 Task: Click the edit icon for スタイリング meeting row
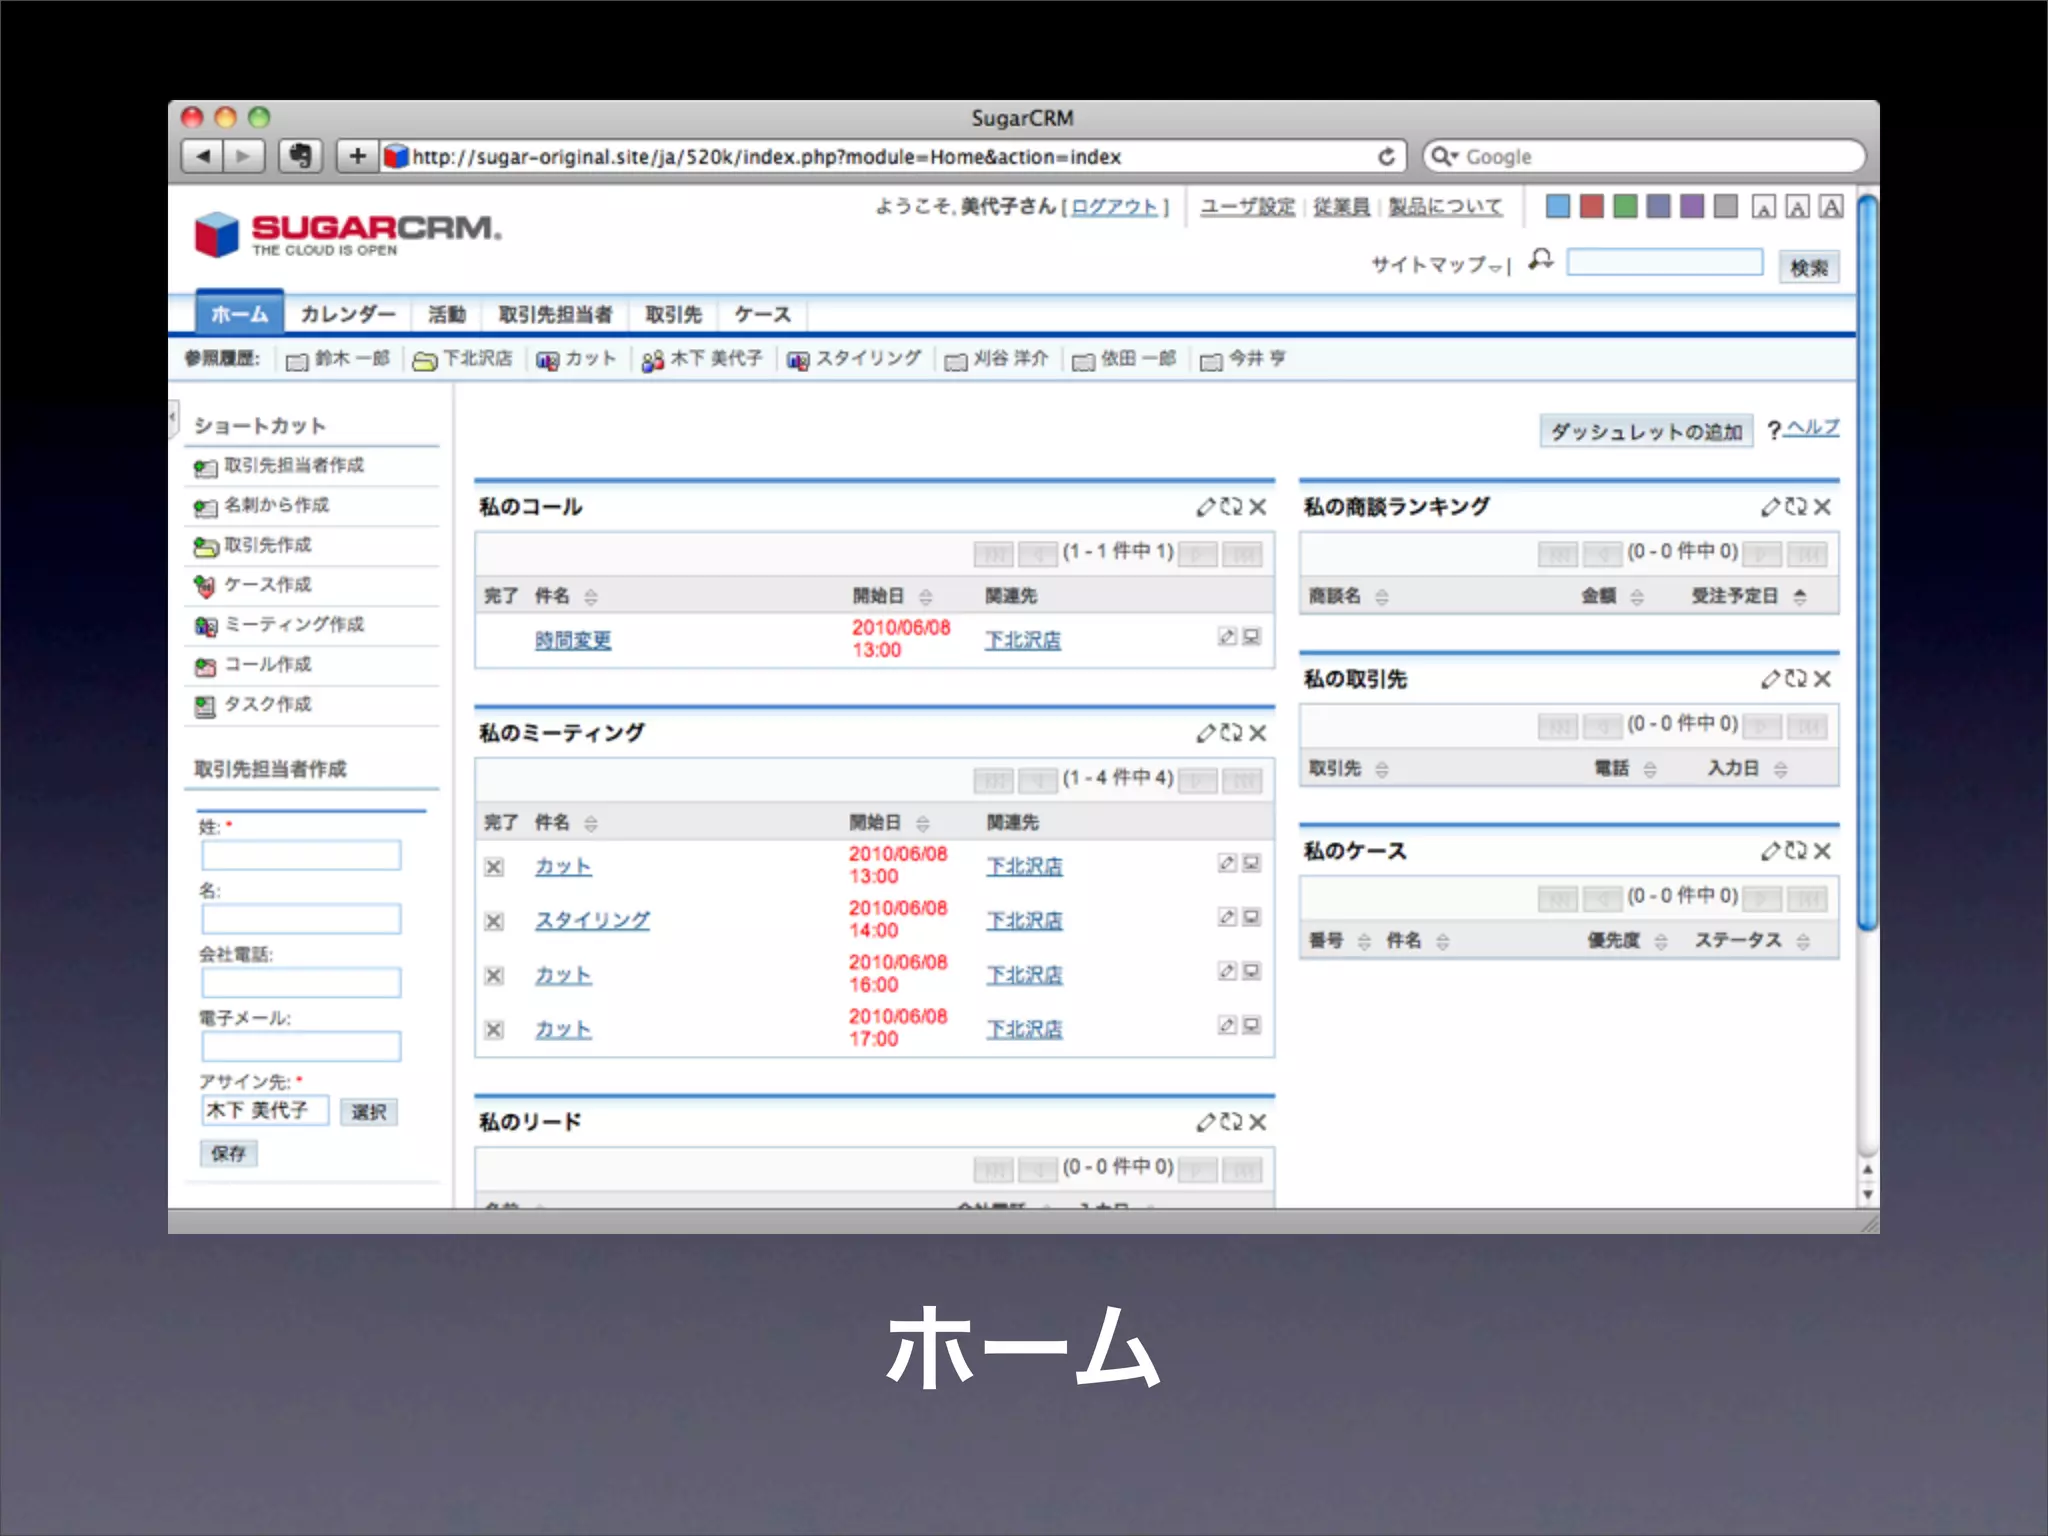click(1227, 917)
